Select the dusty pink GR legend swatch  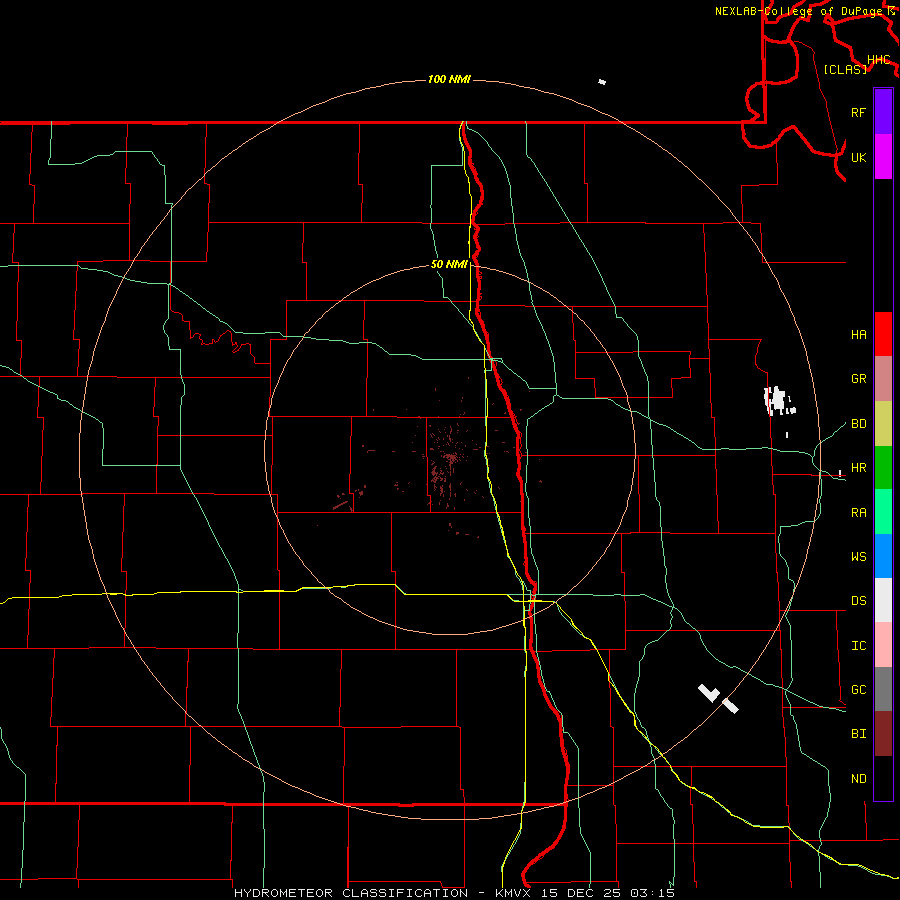883,378
